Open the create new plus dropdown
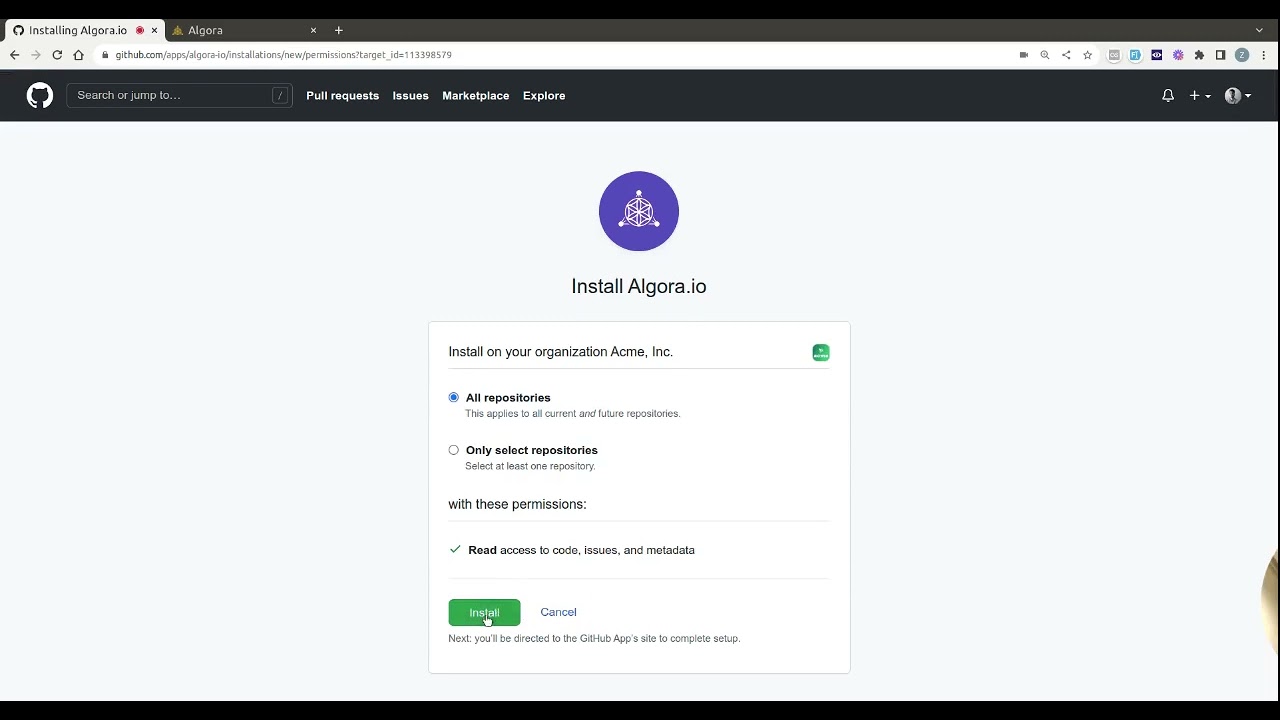The height and width of the screenshot is (720, 1280). tap(1200, 96)
